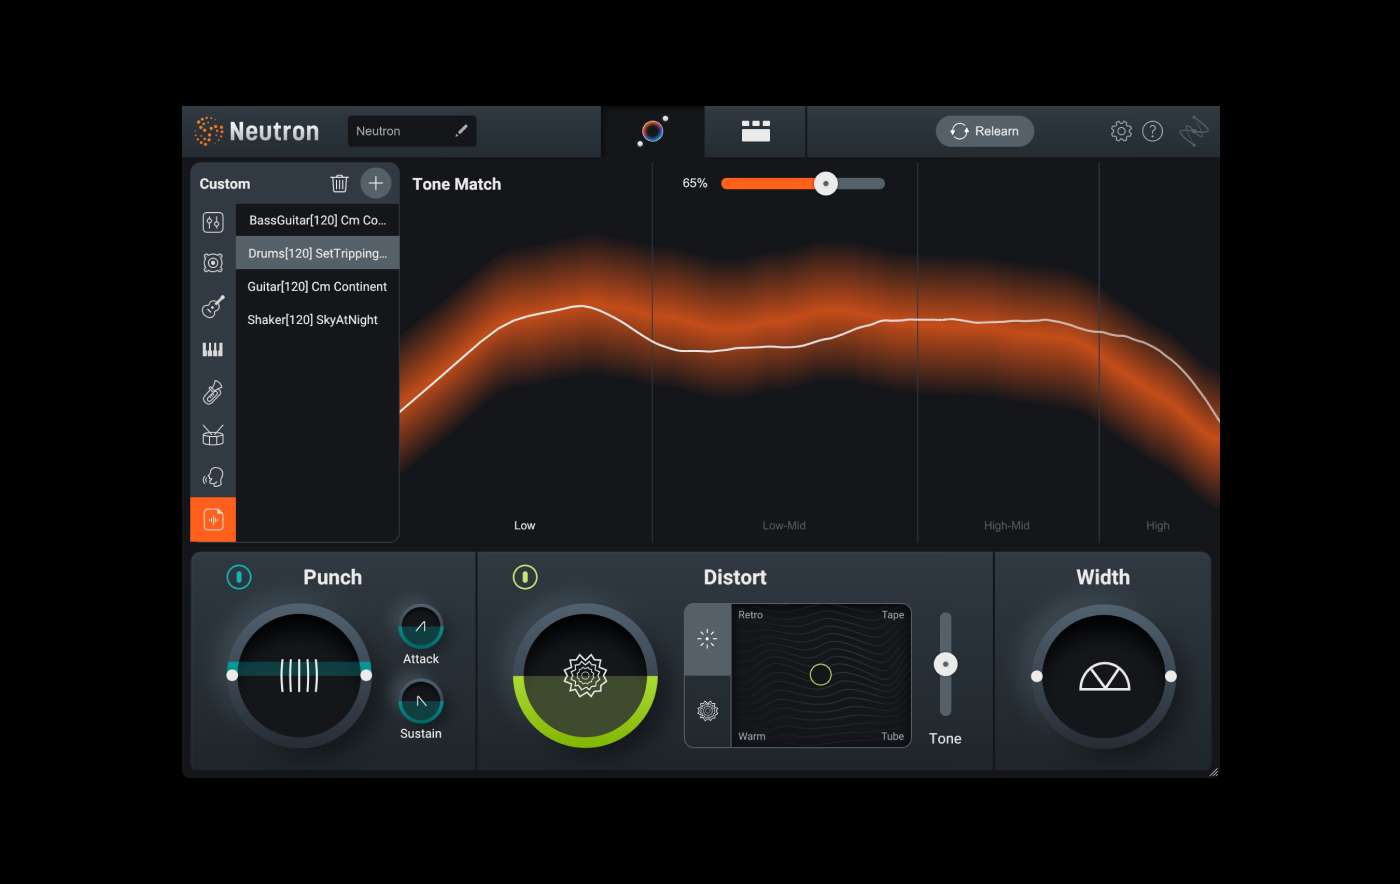Image resolution: width=1400 pixels, height=884 pixels.
Task: Open the settings gear
Action: pos(1121,131)
